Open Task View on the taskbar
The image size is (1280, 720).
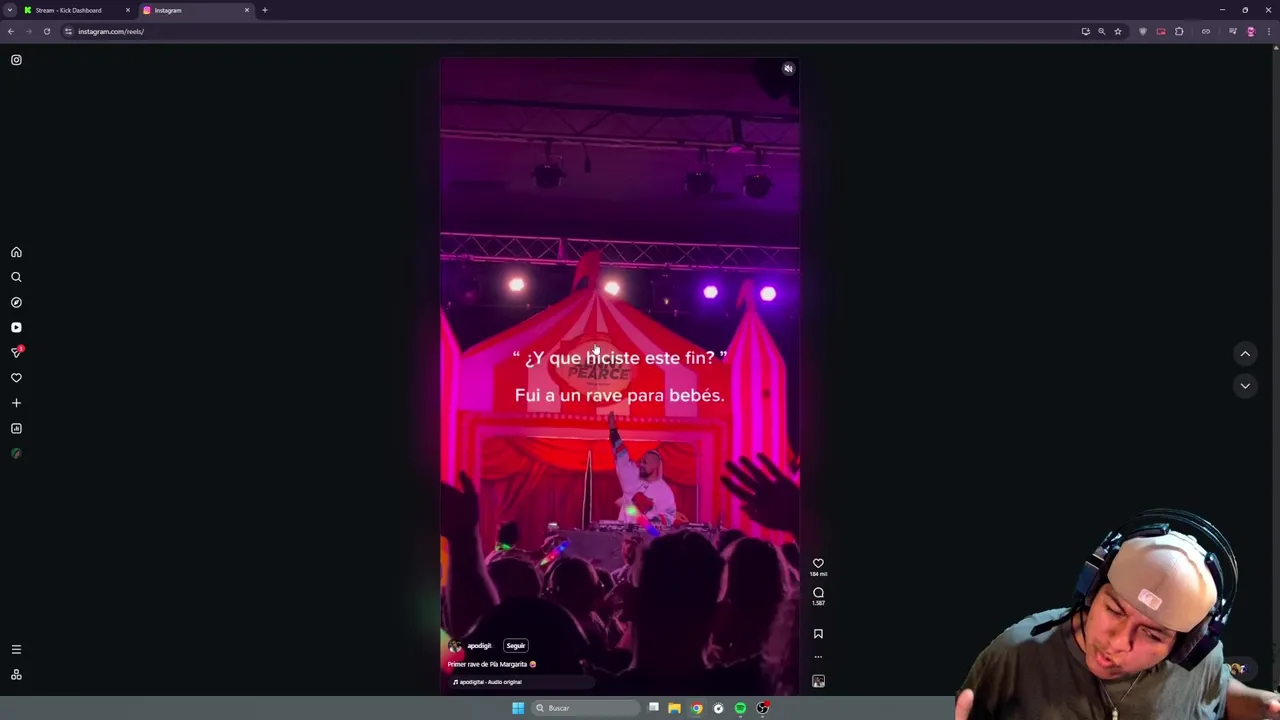coord(653,708)
